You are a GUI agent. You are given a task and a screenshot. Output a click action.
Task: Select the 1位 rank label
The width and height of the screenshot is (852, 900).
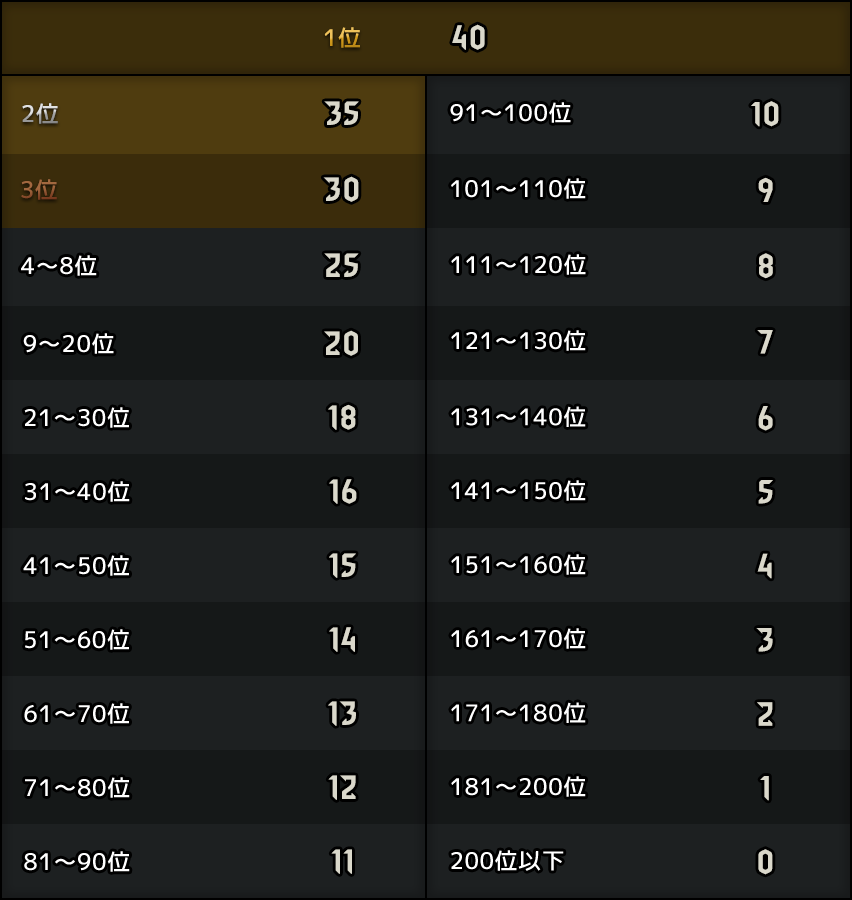342,38
